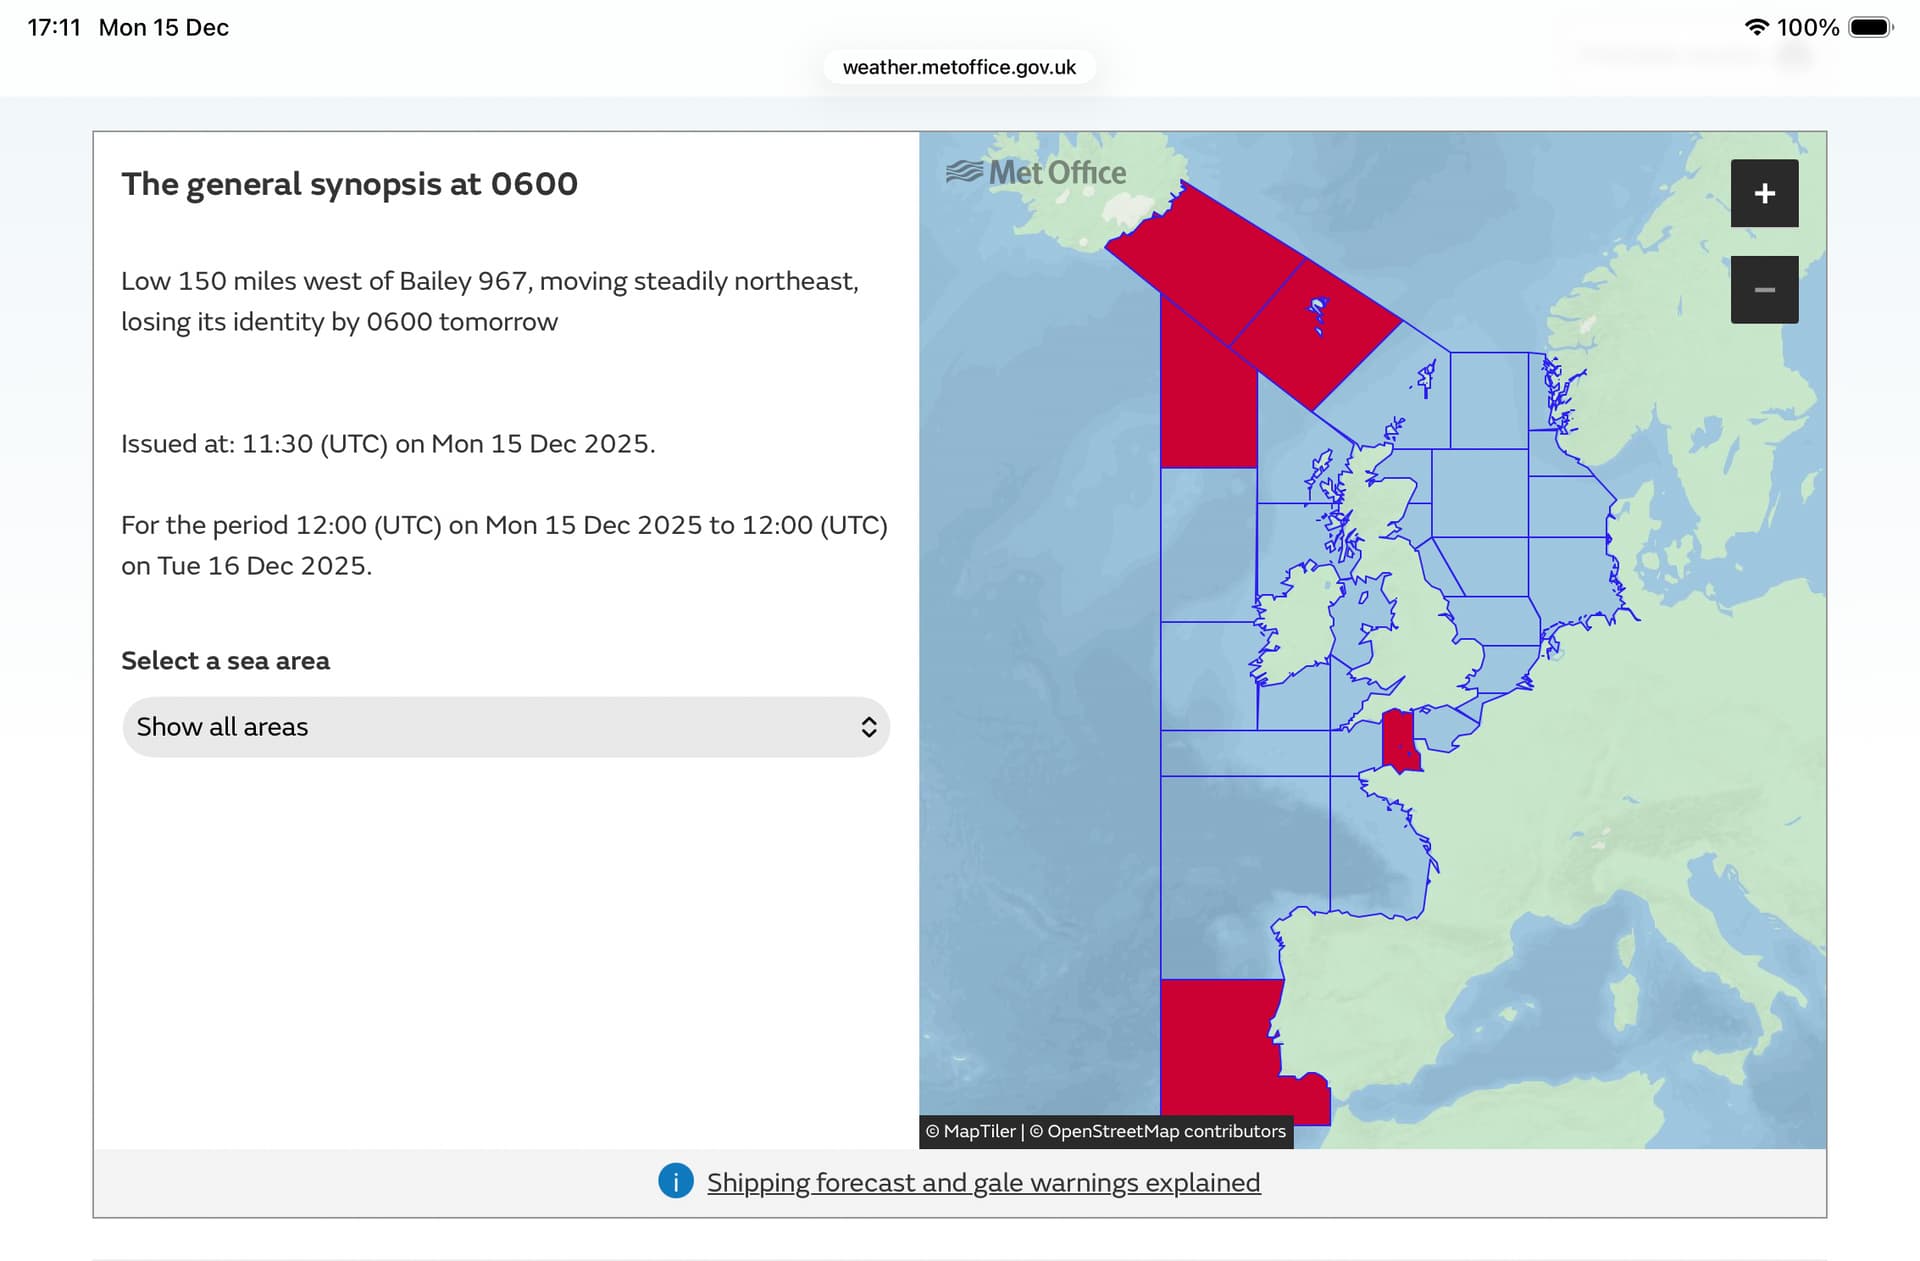Click the large Biscay sea area
Screen dimensions: 1920x1261
point(1375,850)
